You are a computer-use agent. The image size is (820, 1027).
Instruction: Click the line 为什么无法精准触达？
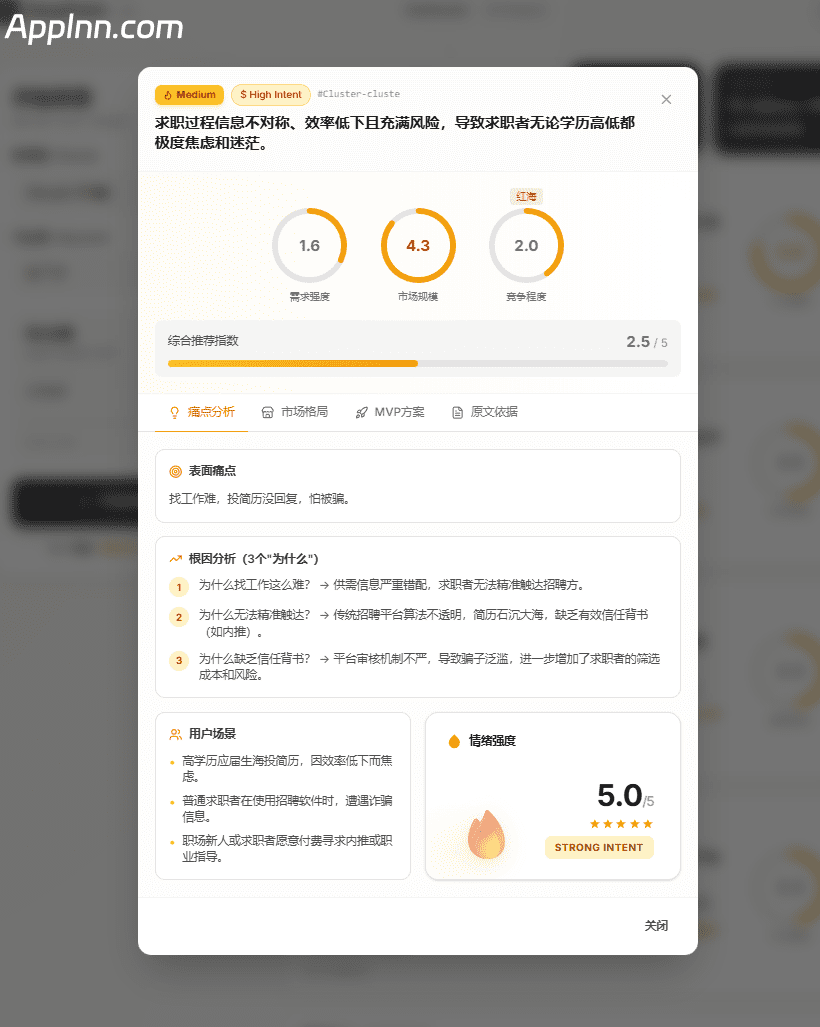point(255,615)
